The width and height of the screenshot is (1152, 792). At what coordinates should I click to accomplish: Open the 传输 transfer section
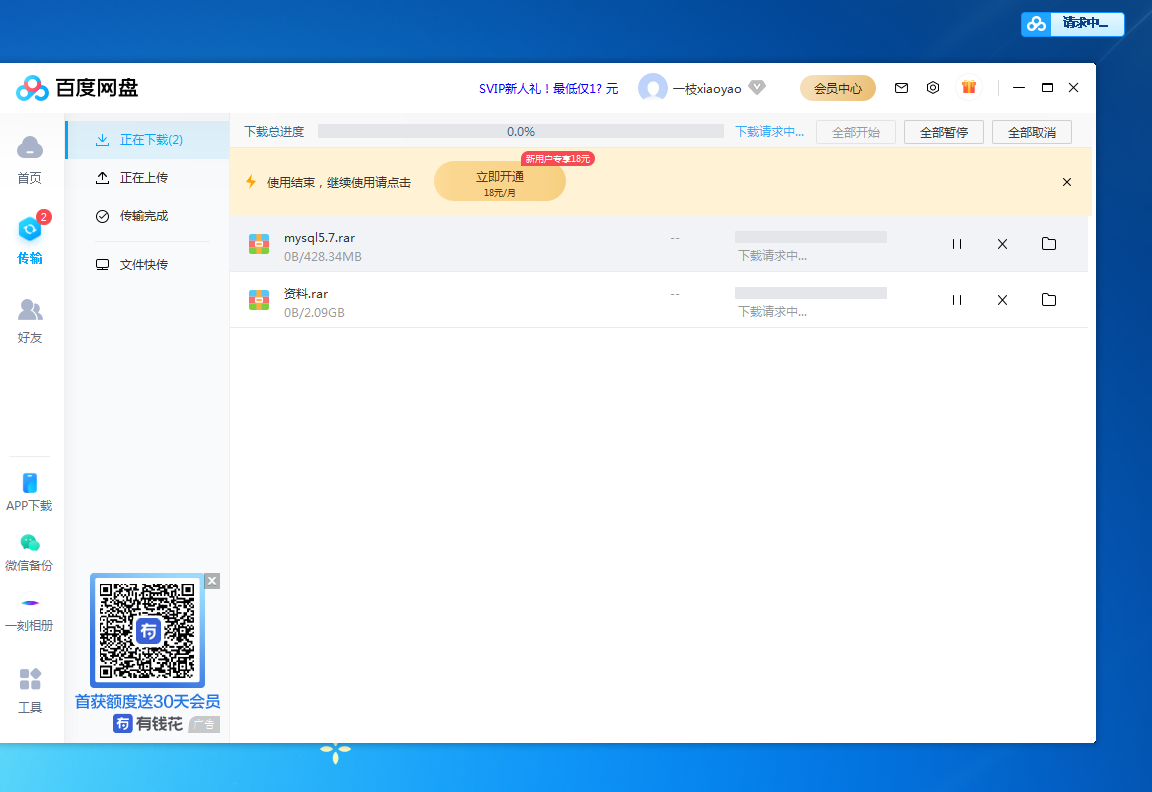coord(30,240)
